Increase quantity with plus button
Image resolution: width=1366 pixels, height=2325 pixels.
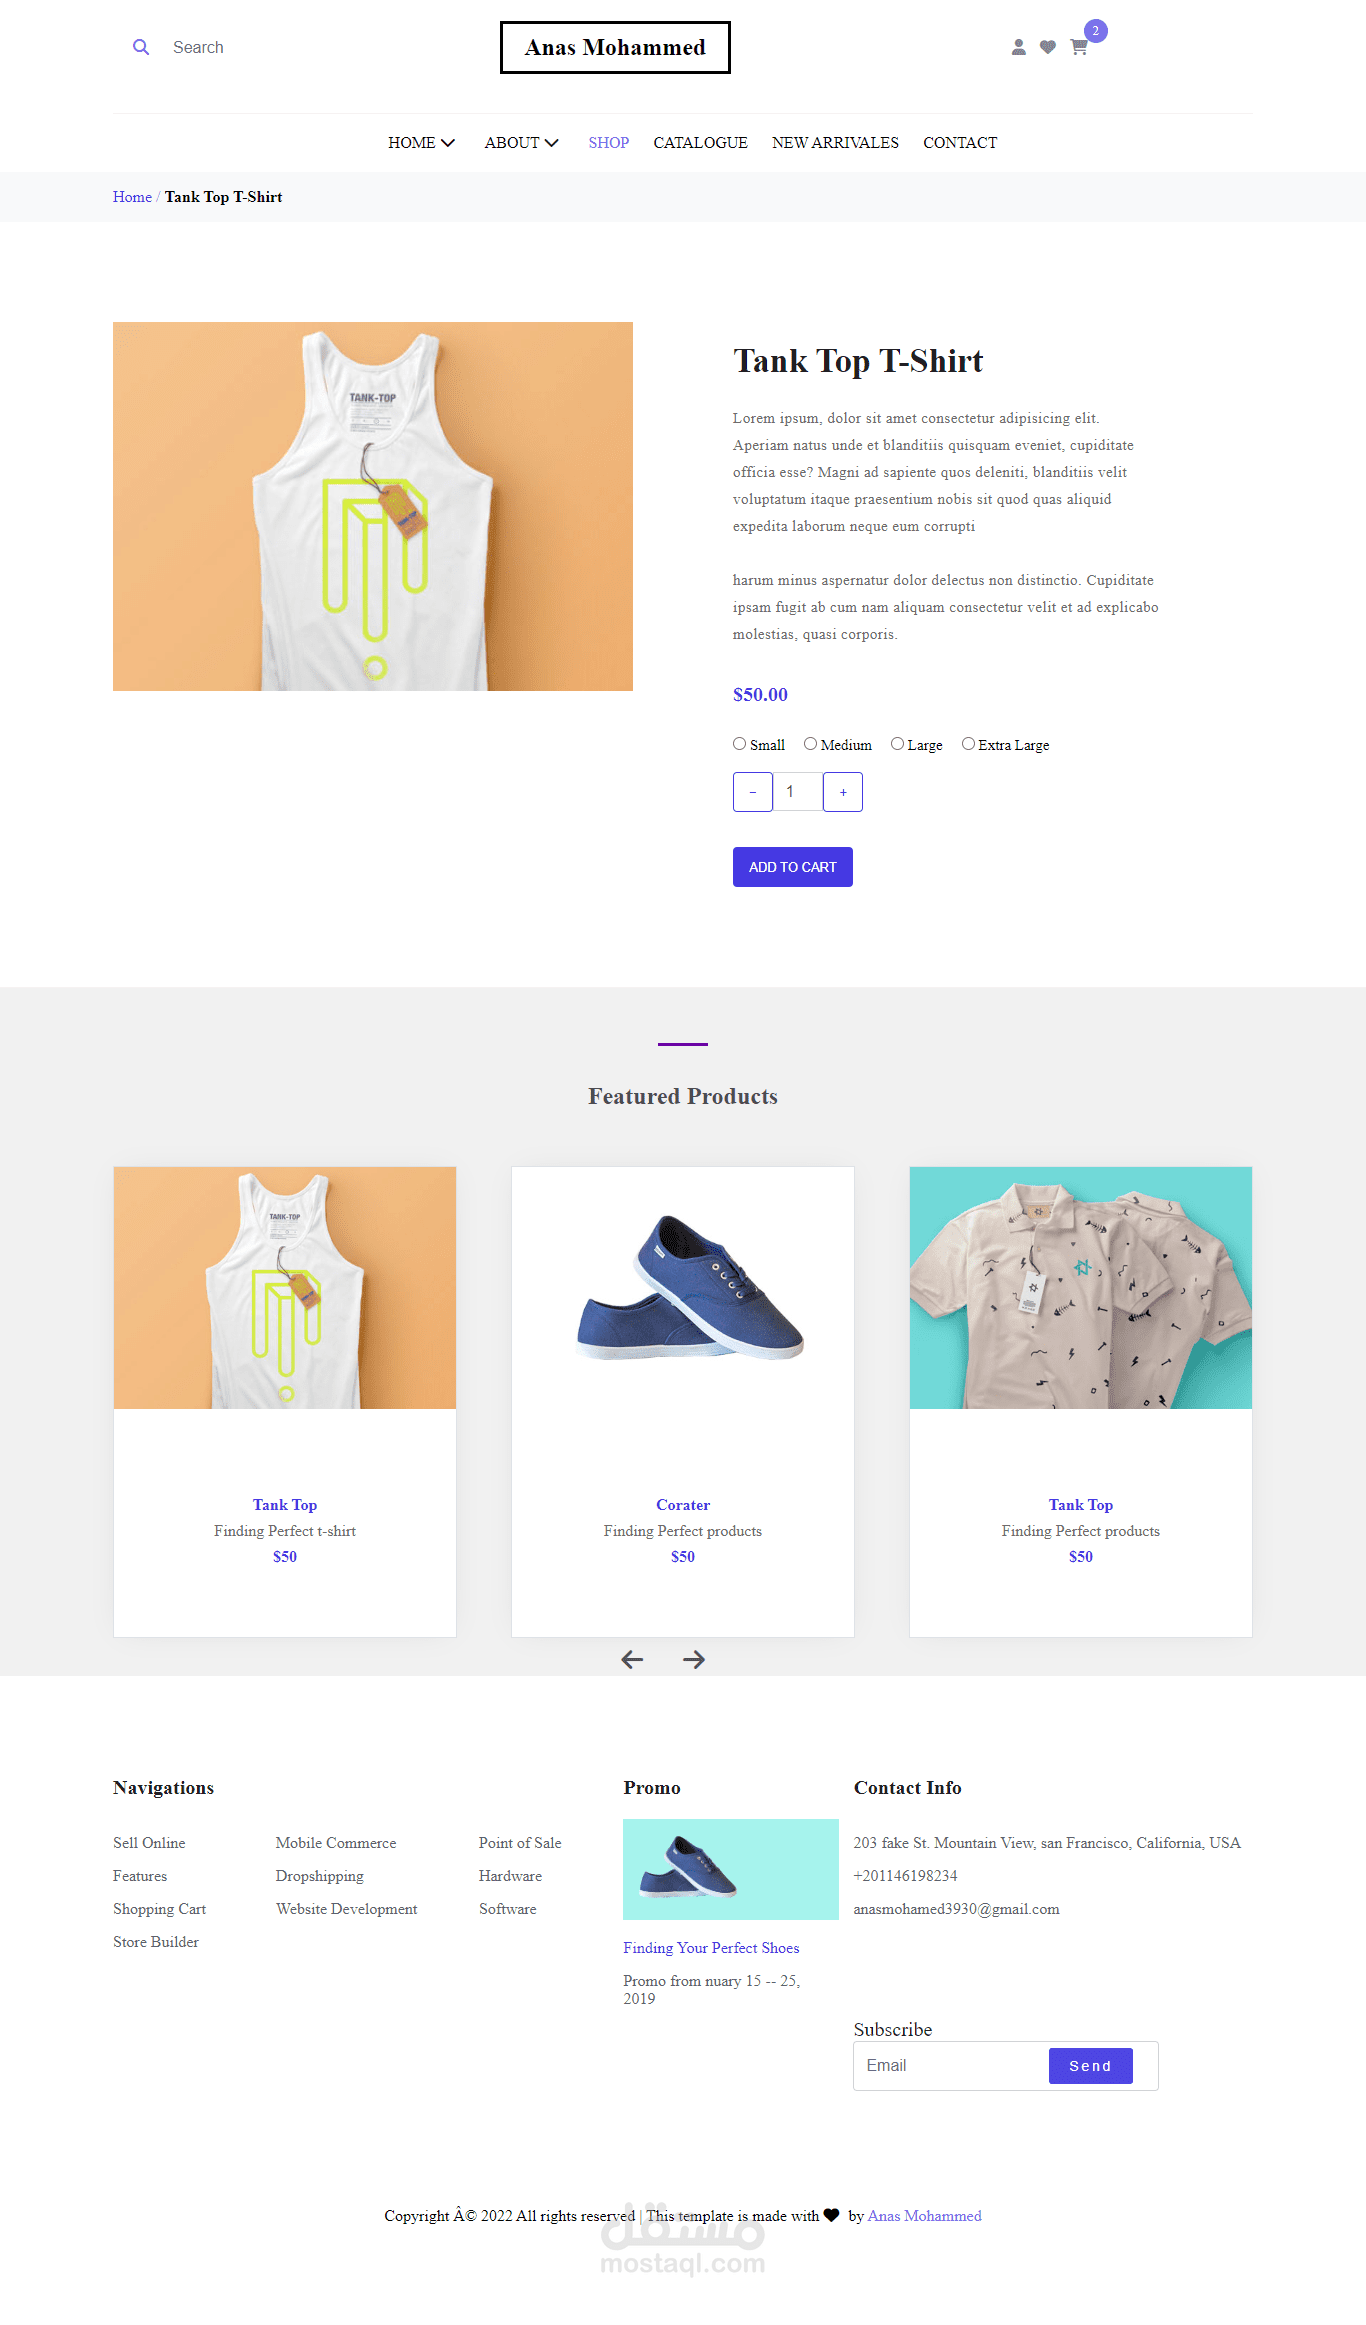[x=843, y=792]
